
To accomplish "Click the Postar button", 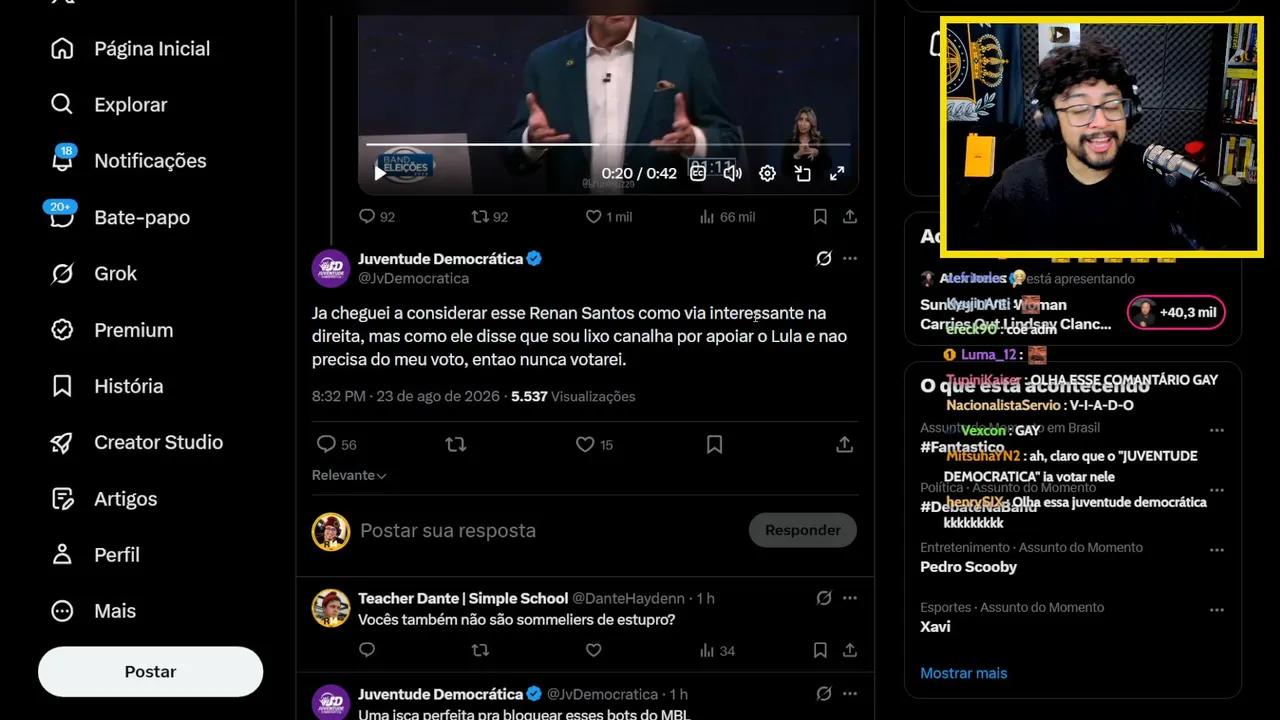I will tap(150, 672).
